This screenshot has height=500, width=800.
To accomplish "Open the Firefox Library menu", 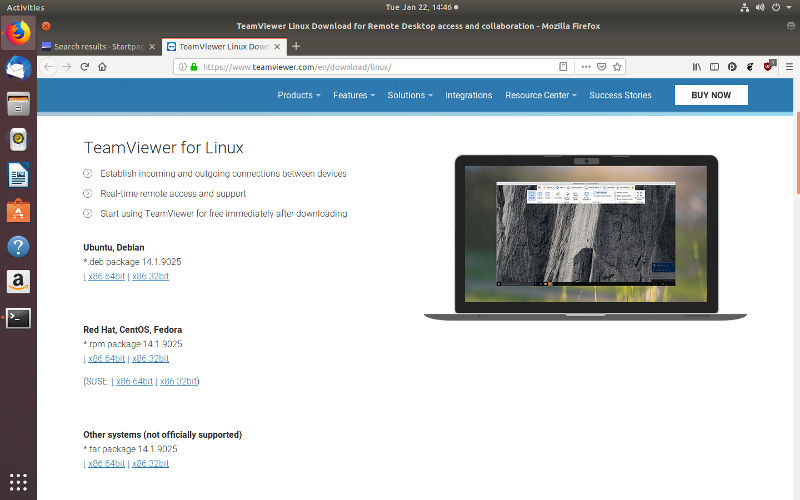I will 696,67.
